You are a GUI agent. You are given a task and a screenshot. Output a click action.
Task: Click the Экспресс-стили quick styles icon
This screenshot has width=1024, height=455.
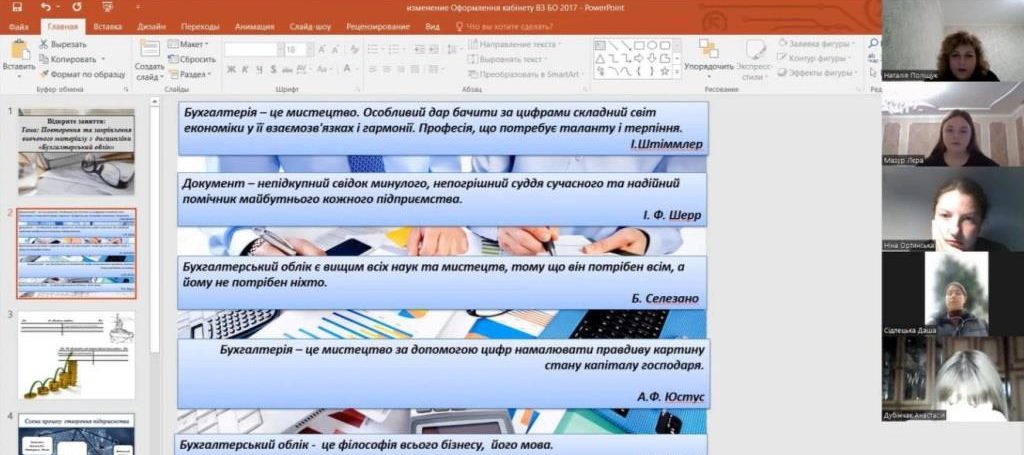pos(755,50)
